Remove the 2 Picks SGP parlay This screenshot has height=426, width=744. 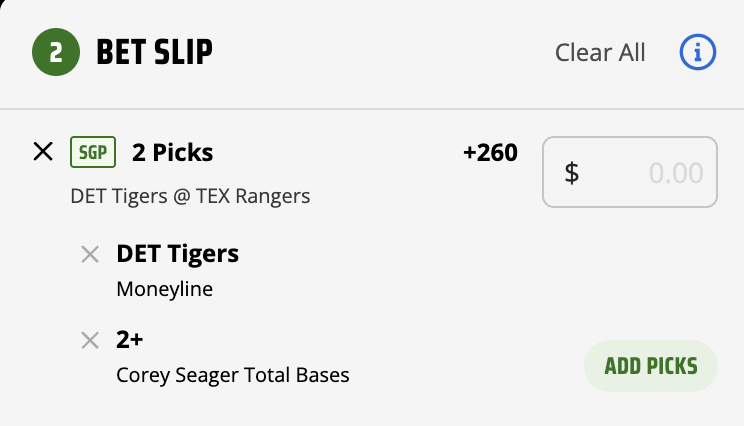43,152
